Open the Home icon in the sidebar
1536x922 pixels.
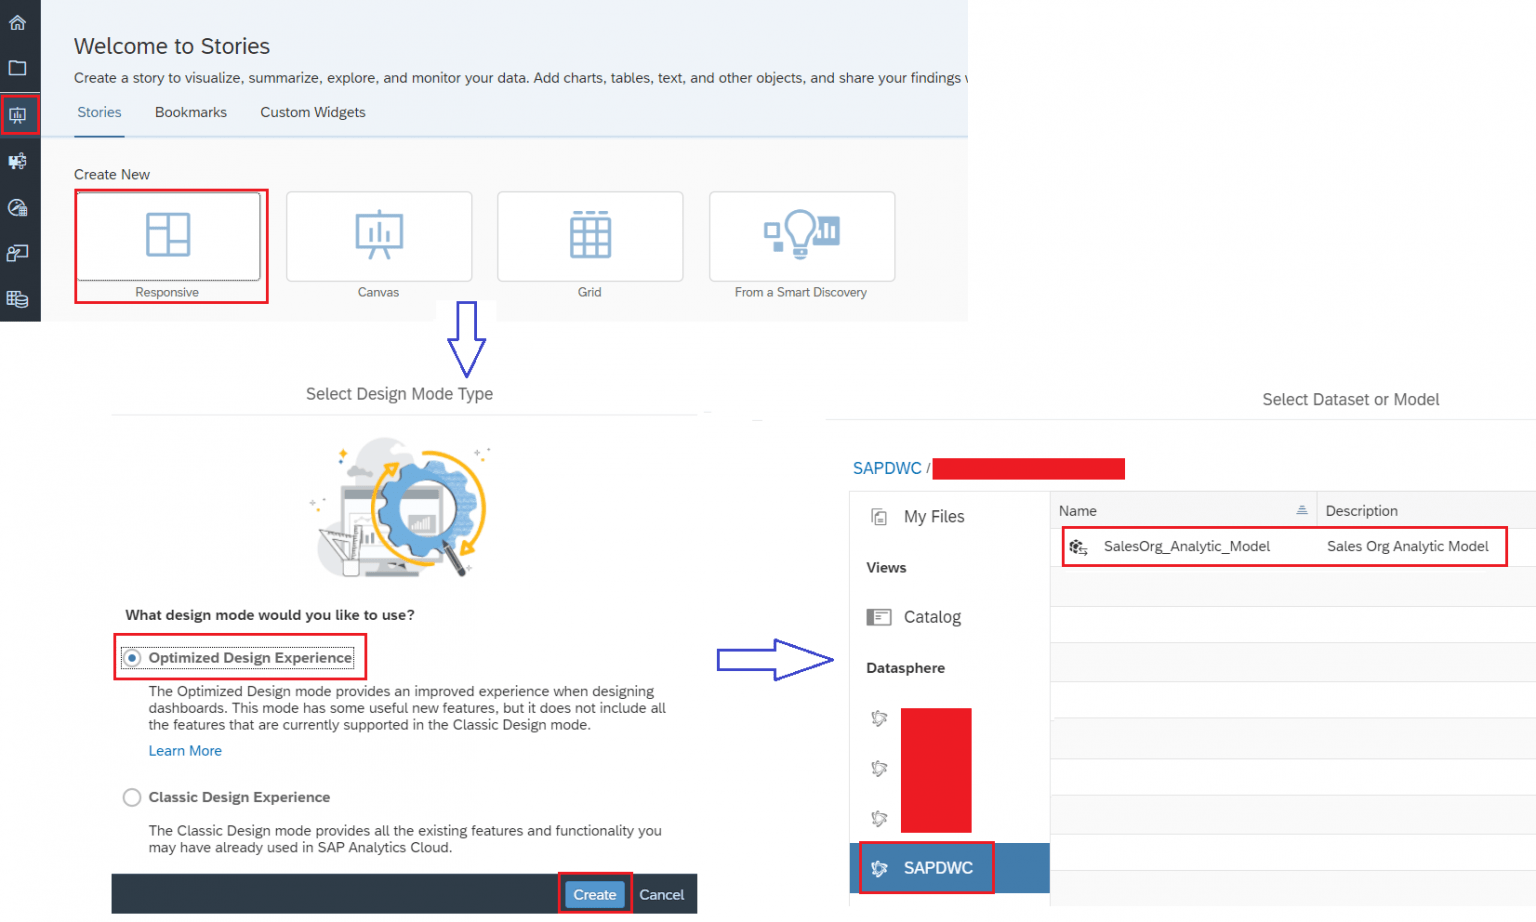click(x=18, y=22)
